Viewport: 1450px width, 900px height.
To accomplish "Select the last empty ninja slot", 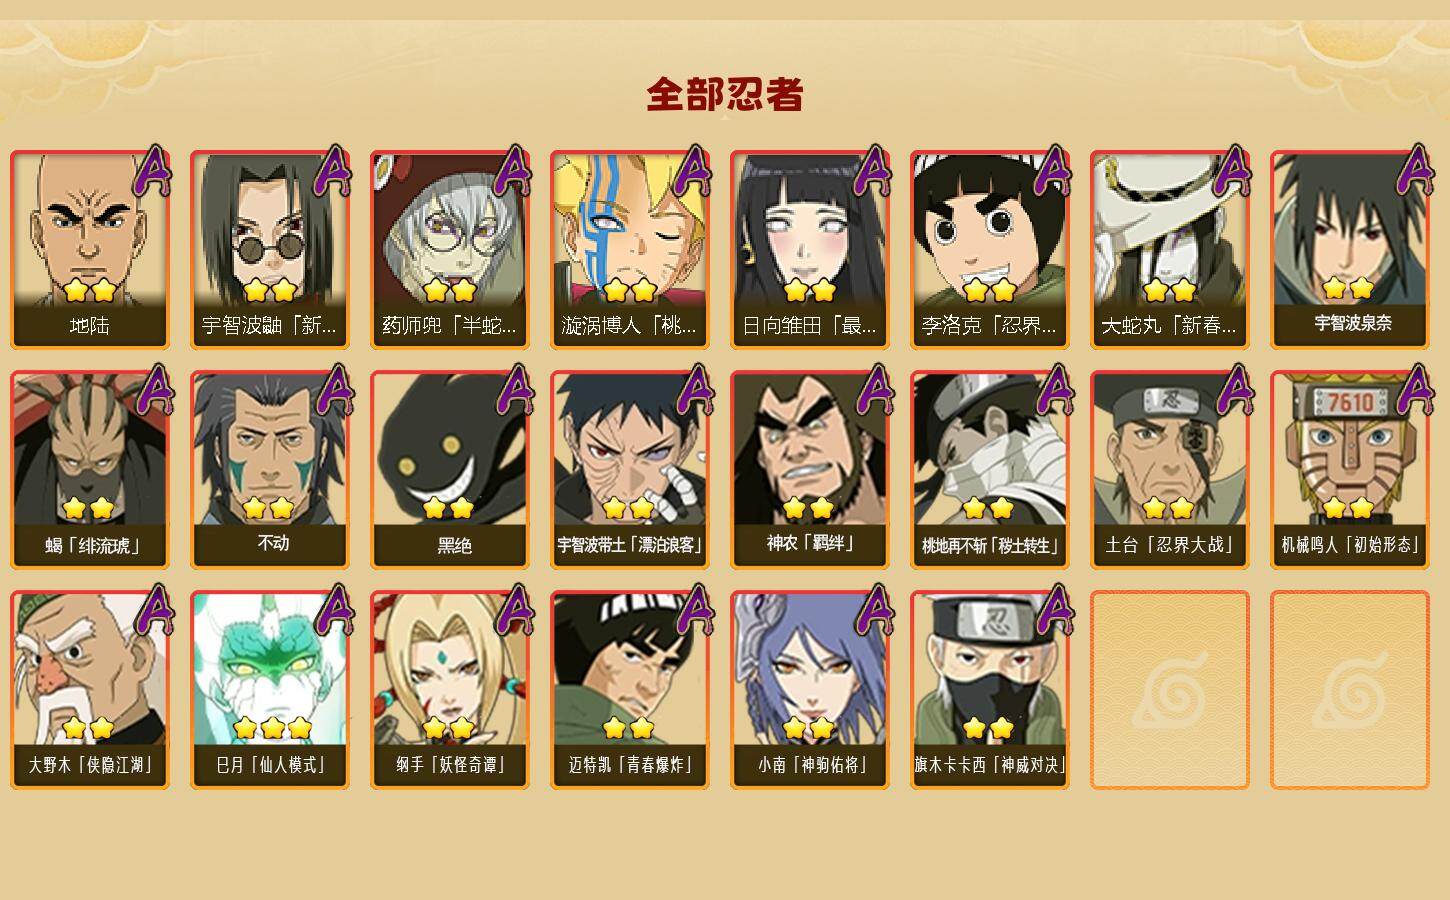I will [x=1350, y=689].
